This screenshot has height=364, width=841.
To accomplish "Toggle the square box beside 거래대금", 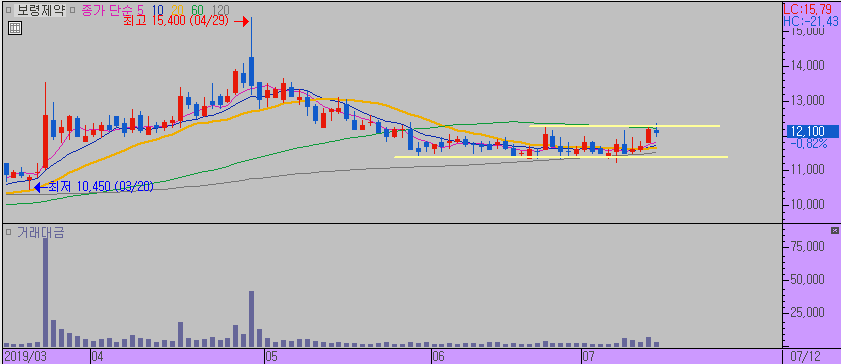I will coord(9,232).
